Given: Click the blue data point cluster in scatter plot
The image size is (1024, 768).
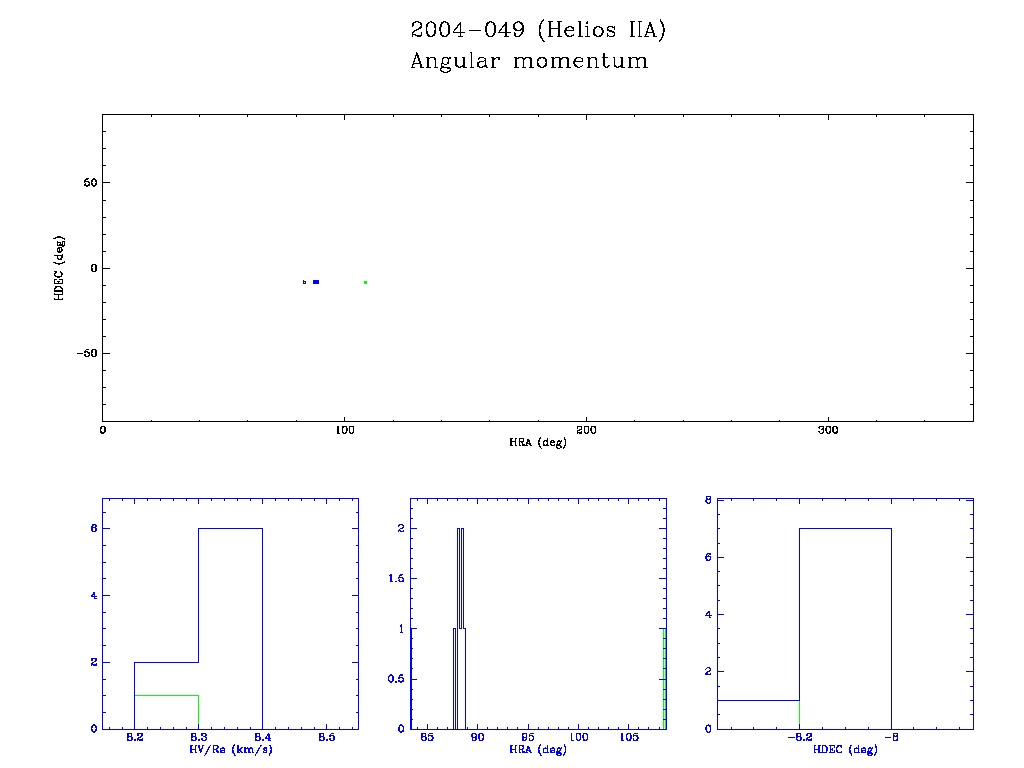Looking at the screenshot, I should click(x=316, y=282).
